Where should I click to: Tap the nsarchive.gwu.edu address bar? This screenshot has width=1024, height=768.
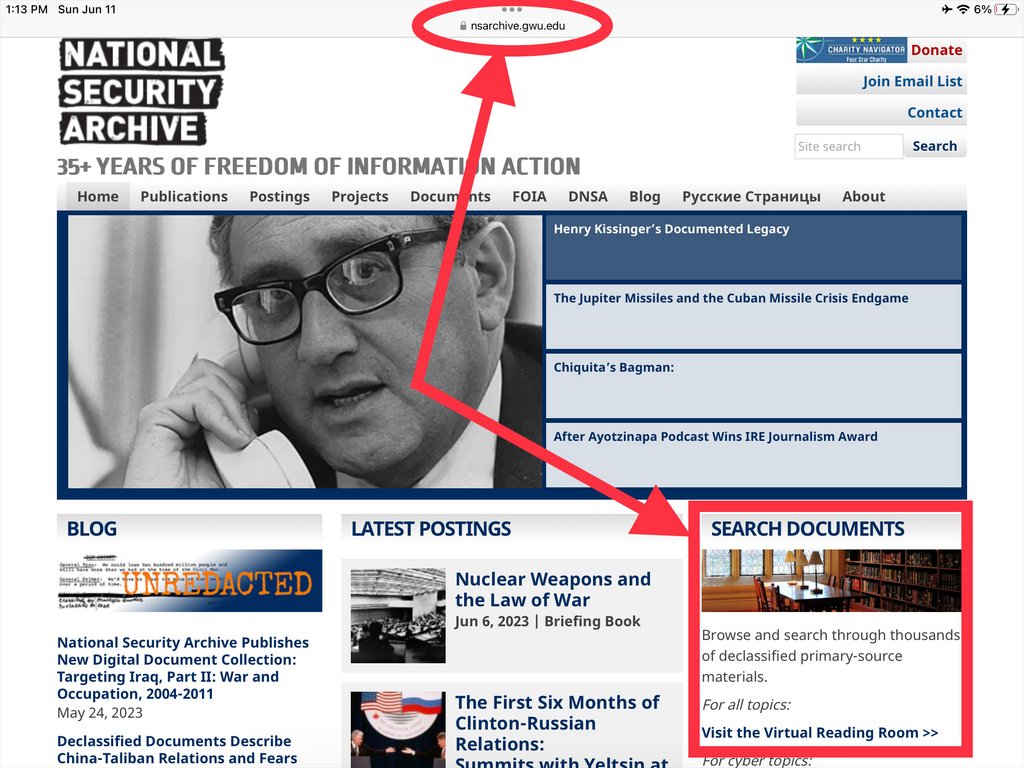click(x=512, y=25)
